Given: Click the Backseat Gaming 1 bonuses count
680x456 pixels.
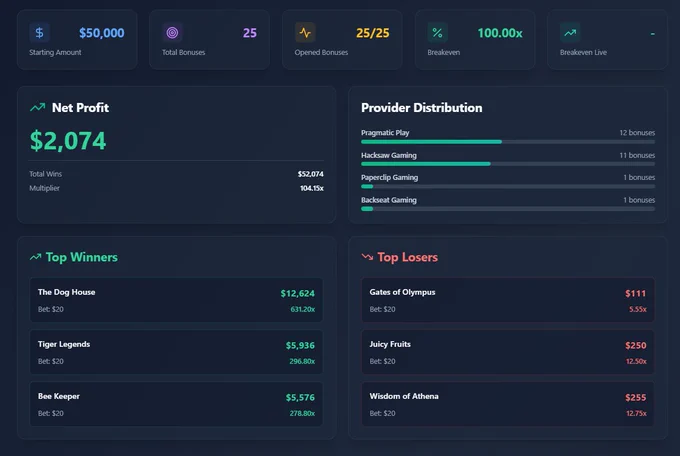Looking at the screenshot, I should [639, 200].
